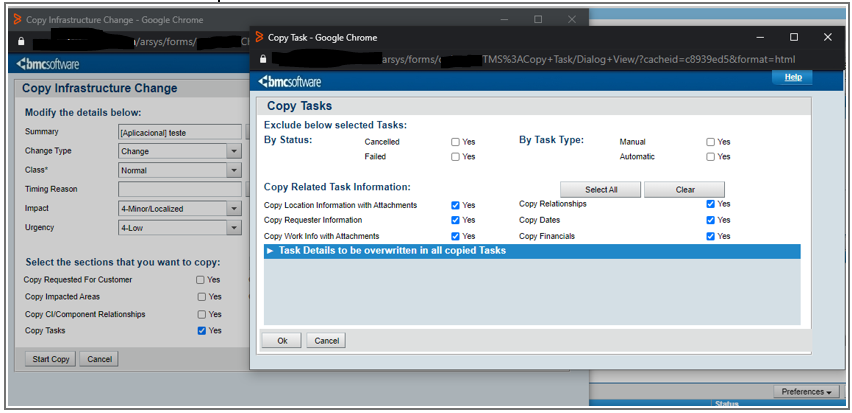Check Copy Impacted Areas option

(202, 297)
